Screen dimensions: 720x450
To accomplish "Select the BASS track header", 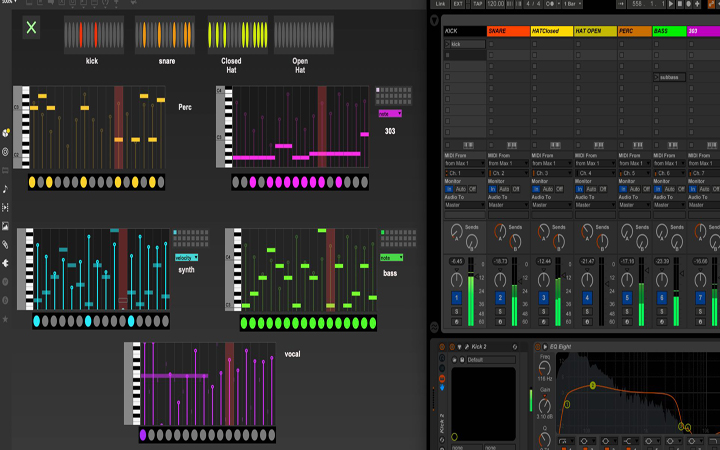I will (669, 31).
